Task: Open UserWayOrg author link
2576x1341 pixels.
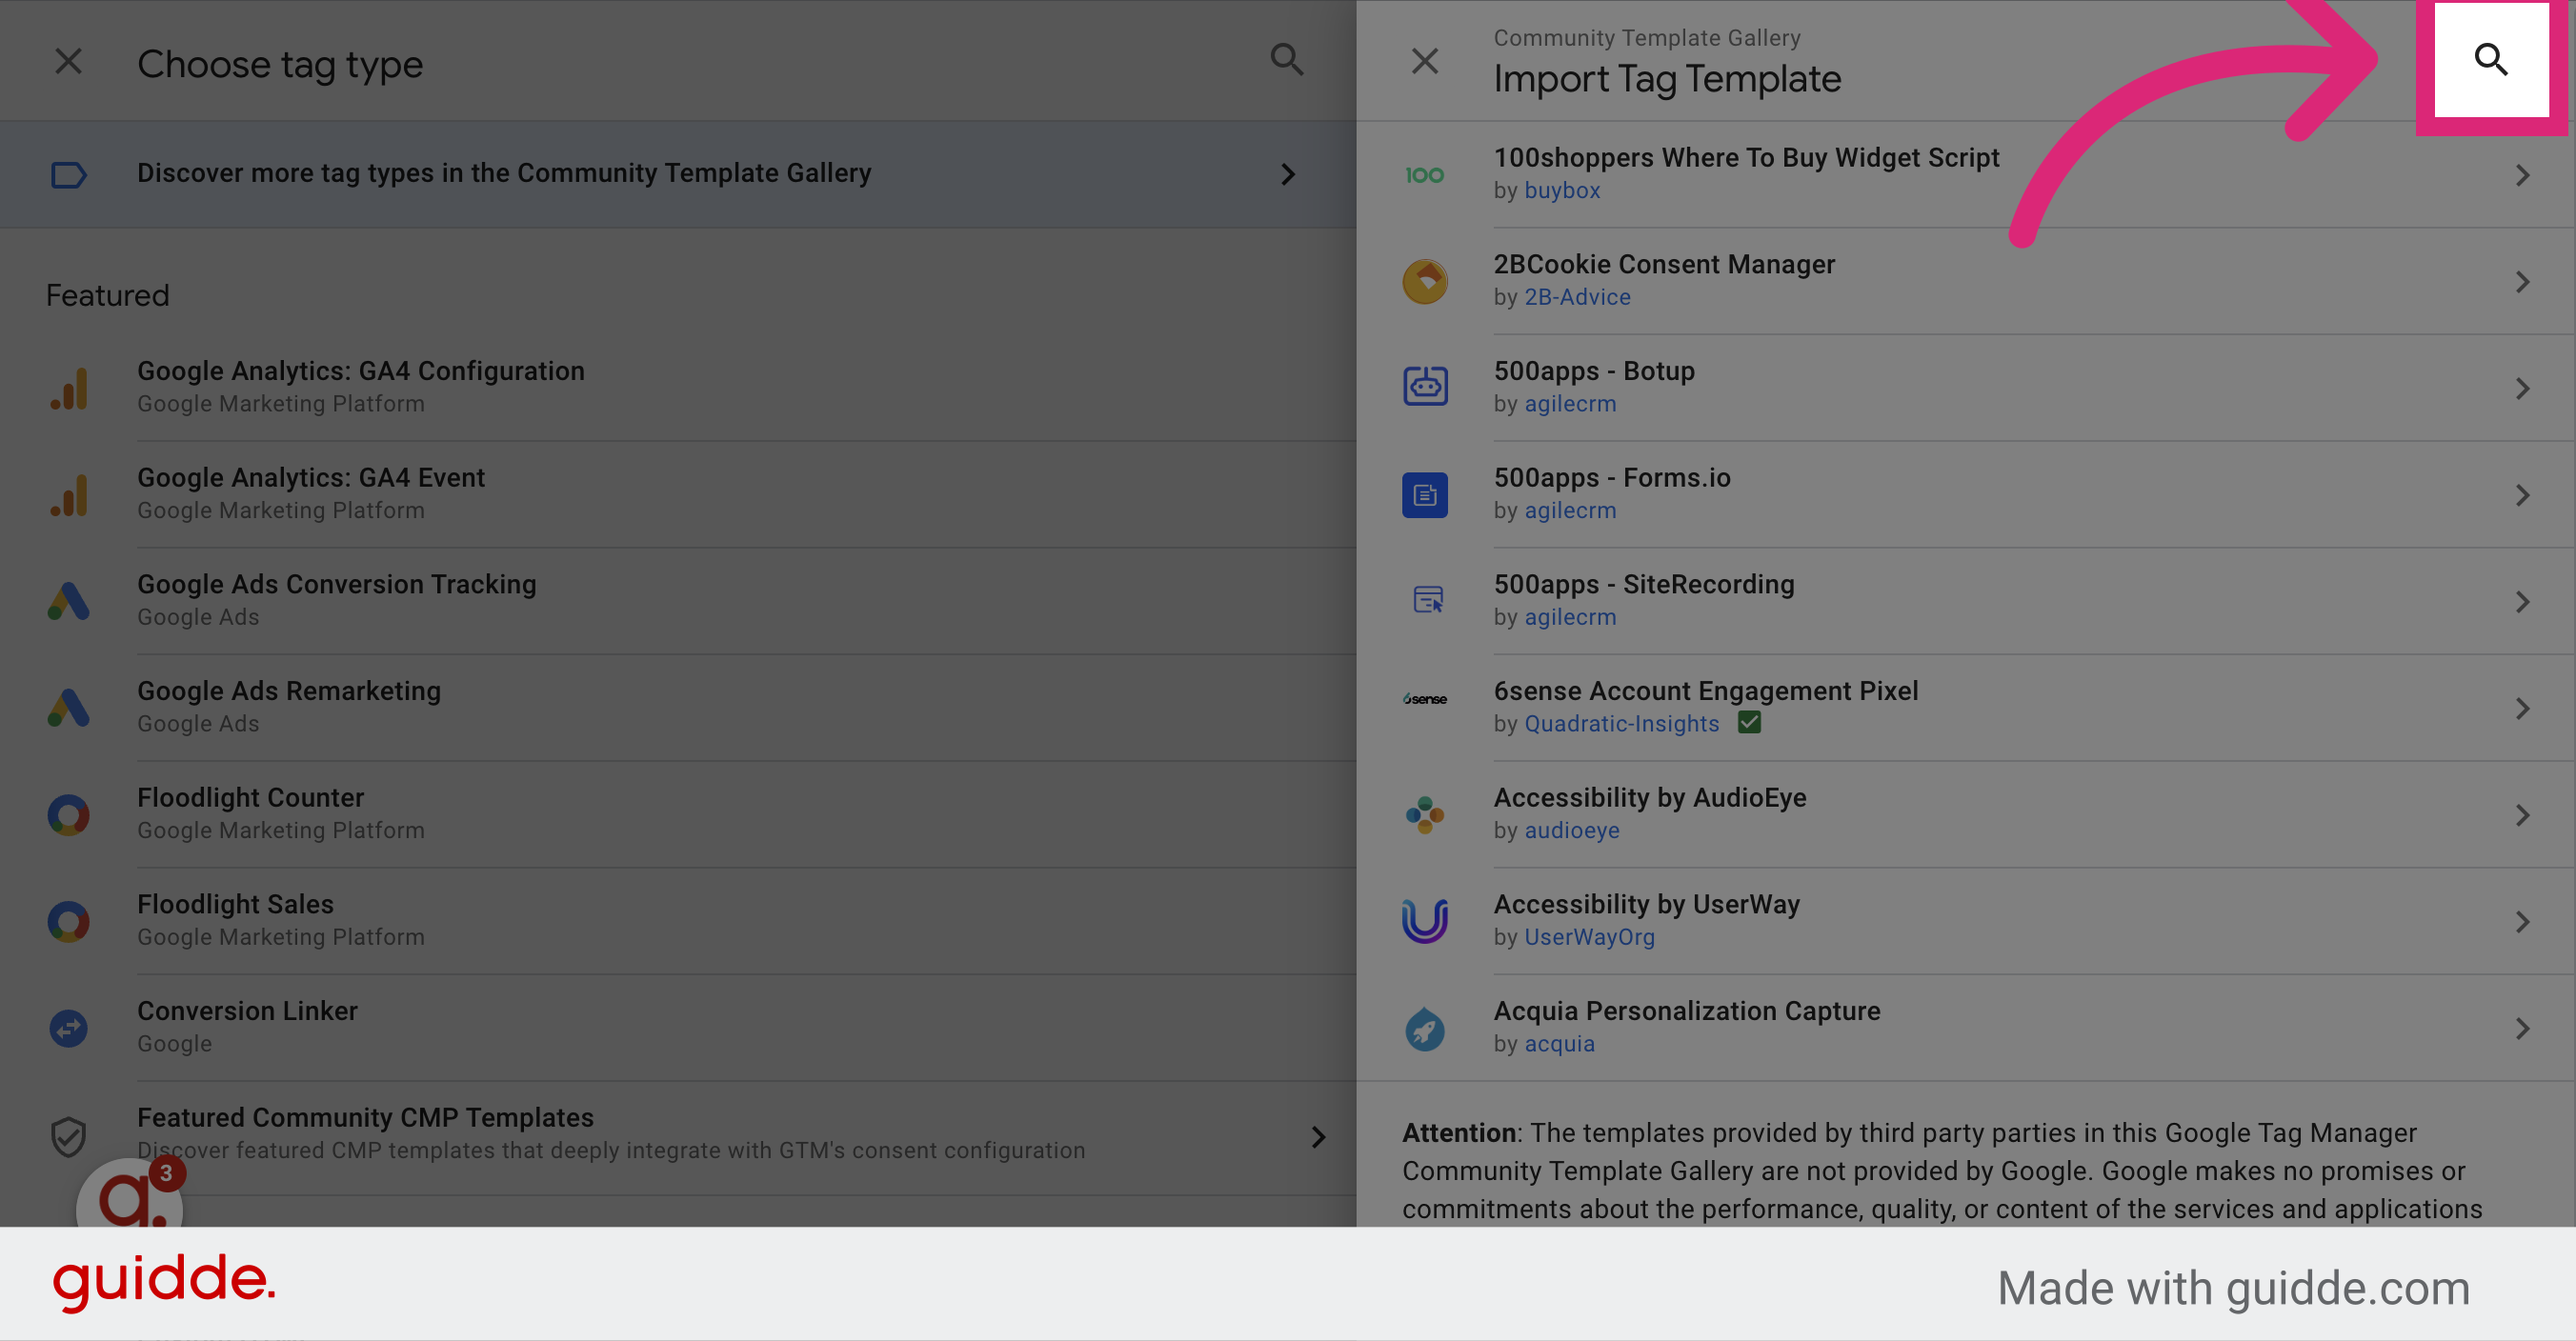Action: [1589, 937]
